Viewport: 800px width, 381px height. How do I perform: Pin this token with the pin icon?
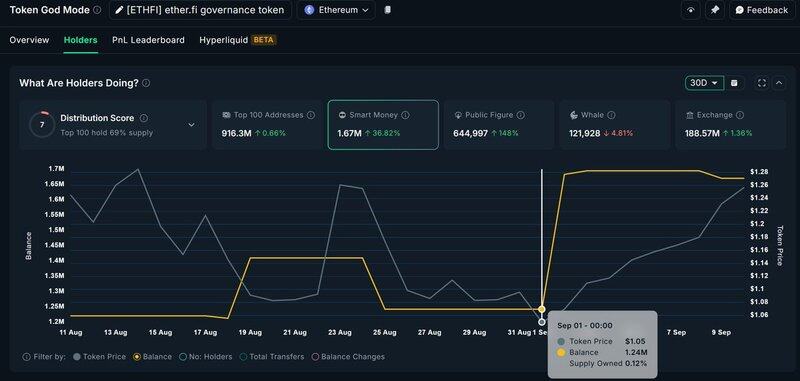coord(715,10)
